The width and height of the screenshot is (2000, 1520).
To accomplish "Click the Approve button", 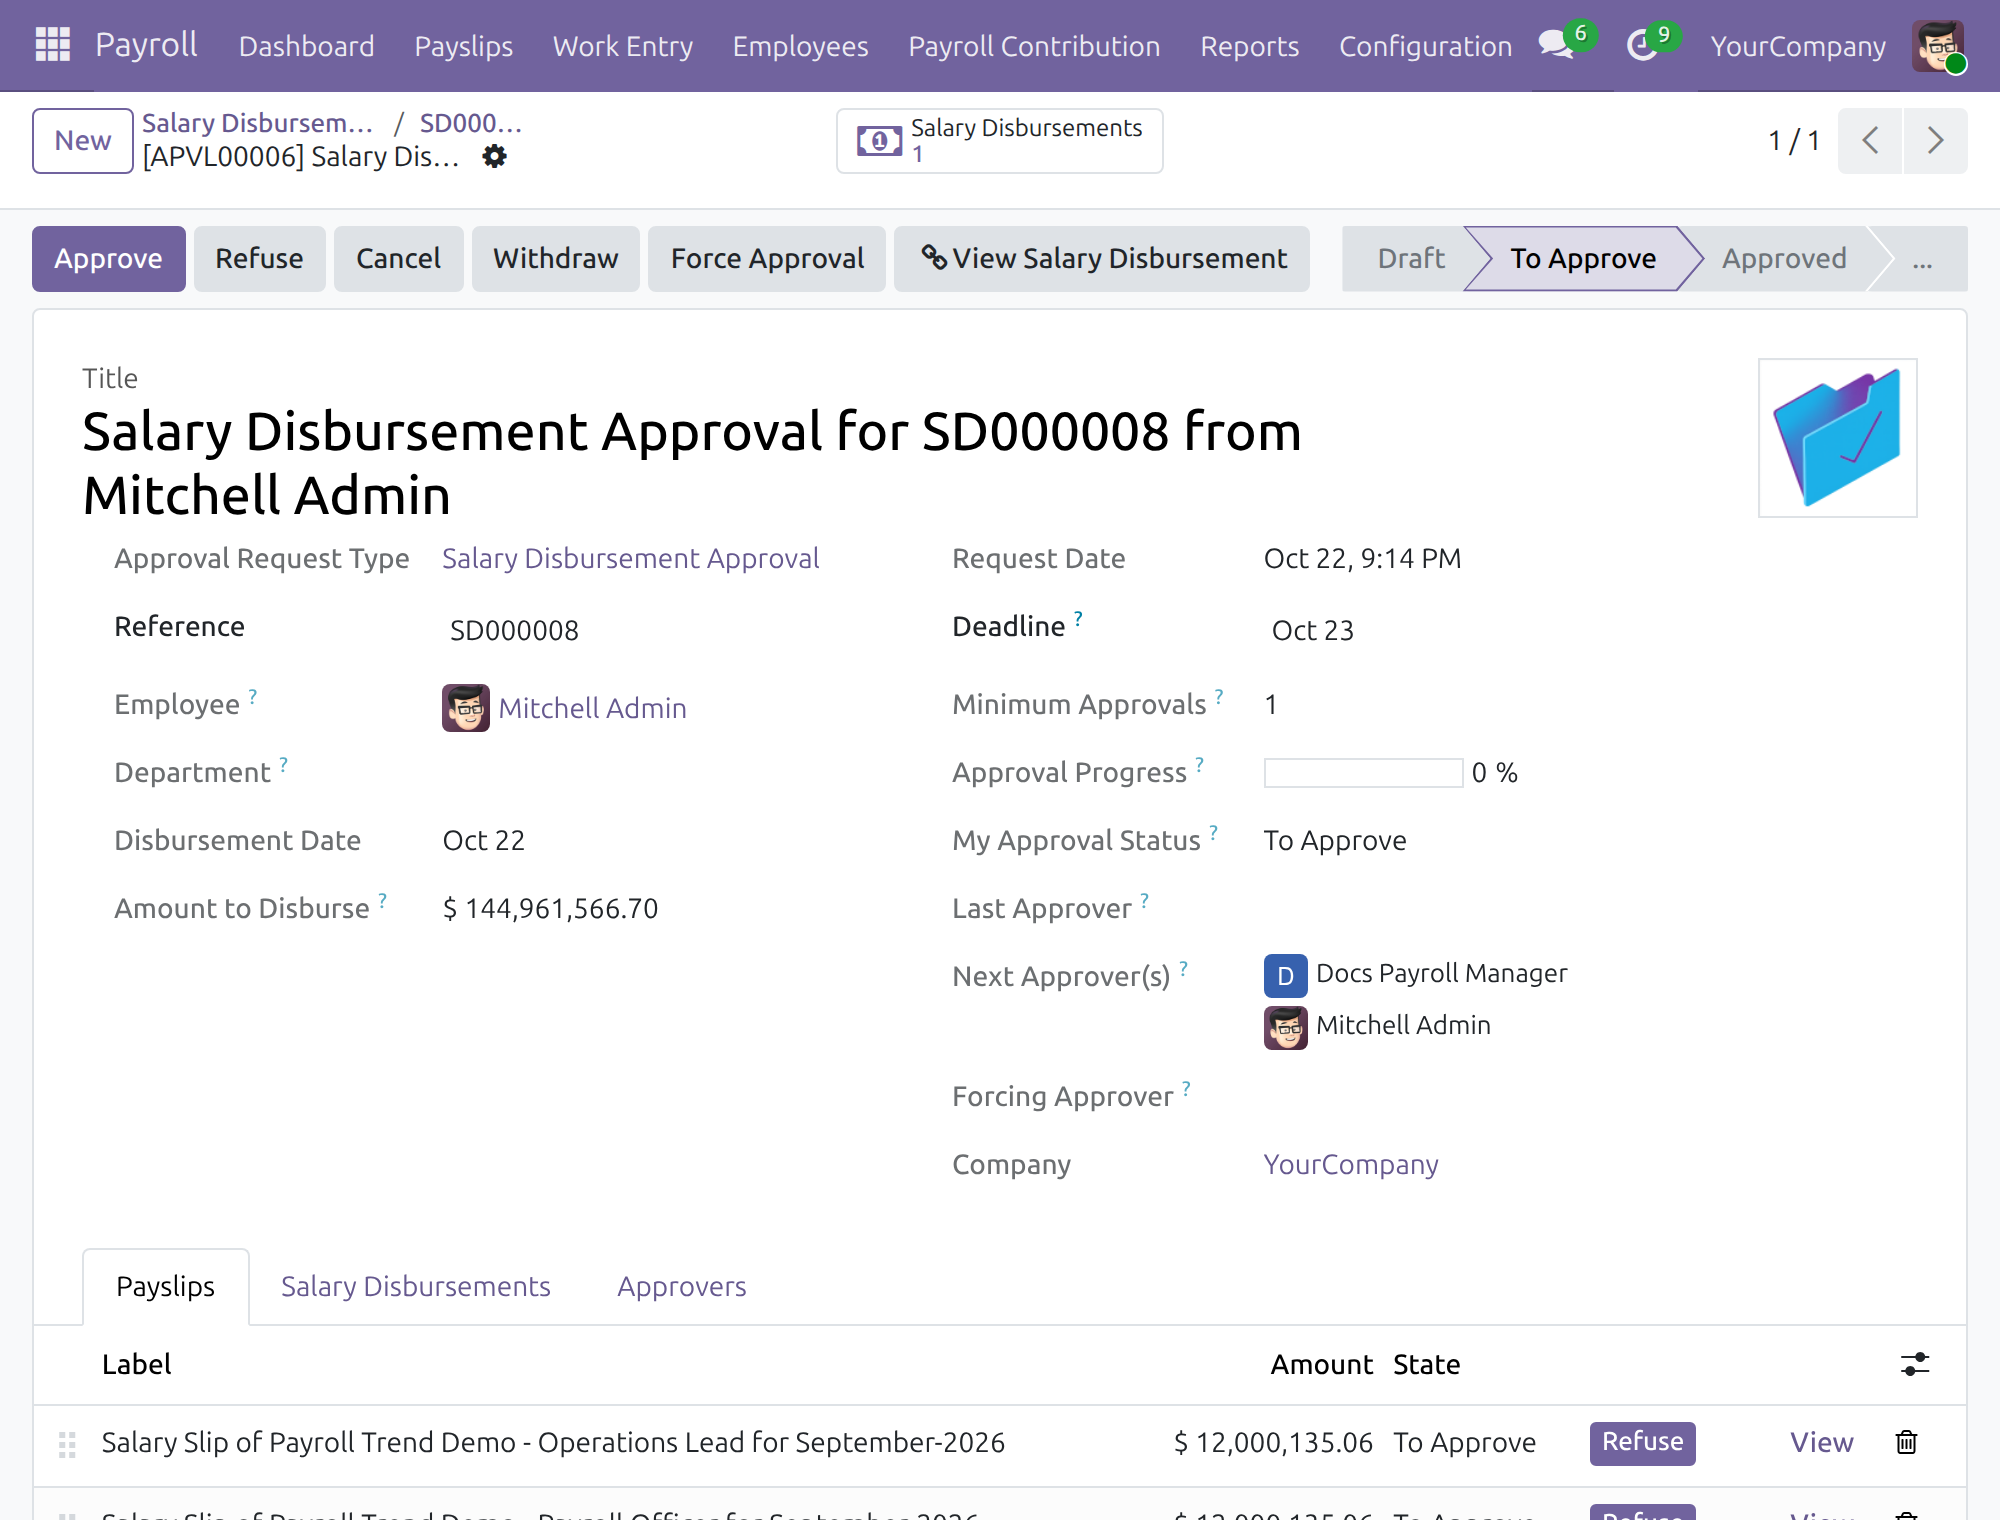I will tap(108, 259).
